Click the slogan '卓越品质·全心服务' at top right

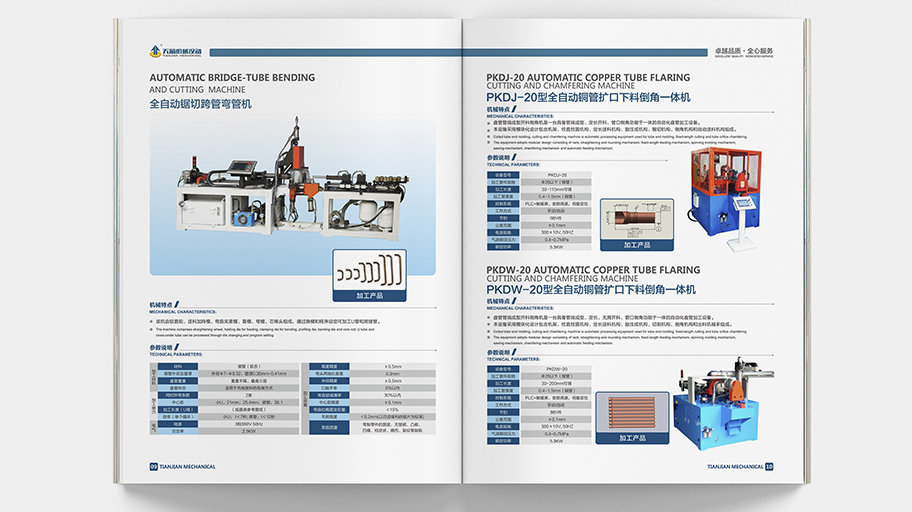pos(744,52)
